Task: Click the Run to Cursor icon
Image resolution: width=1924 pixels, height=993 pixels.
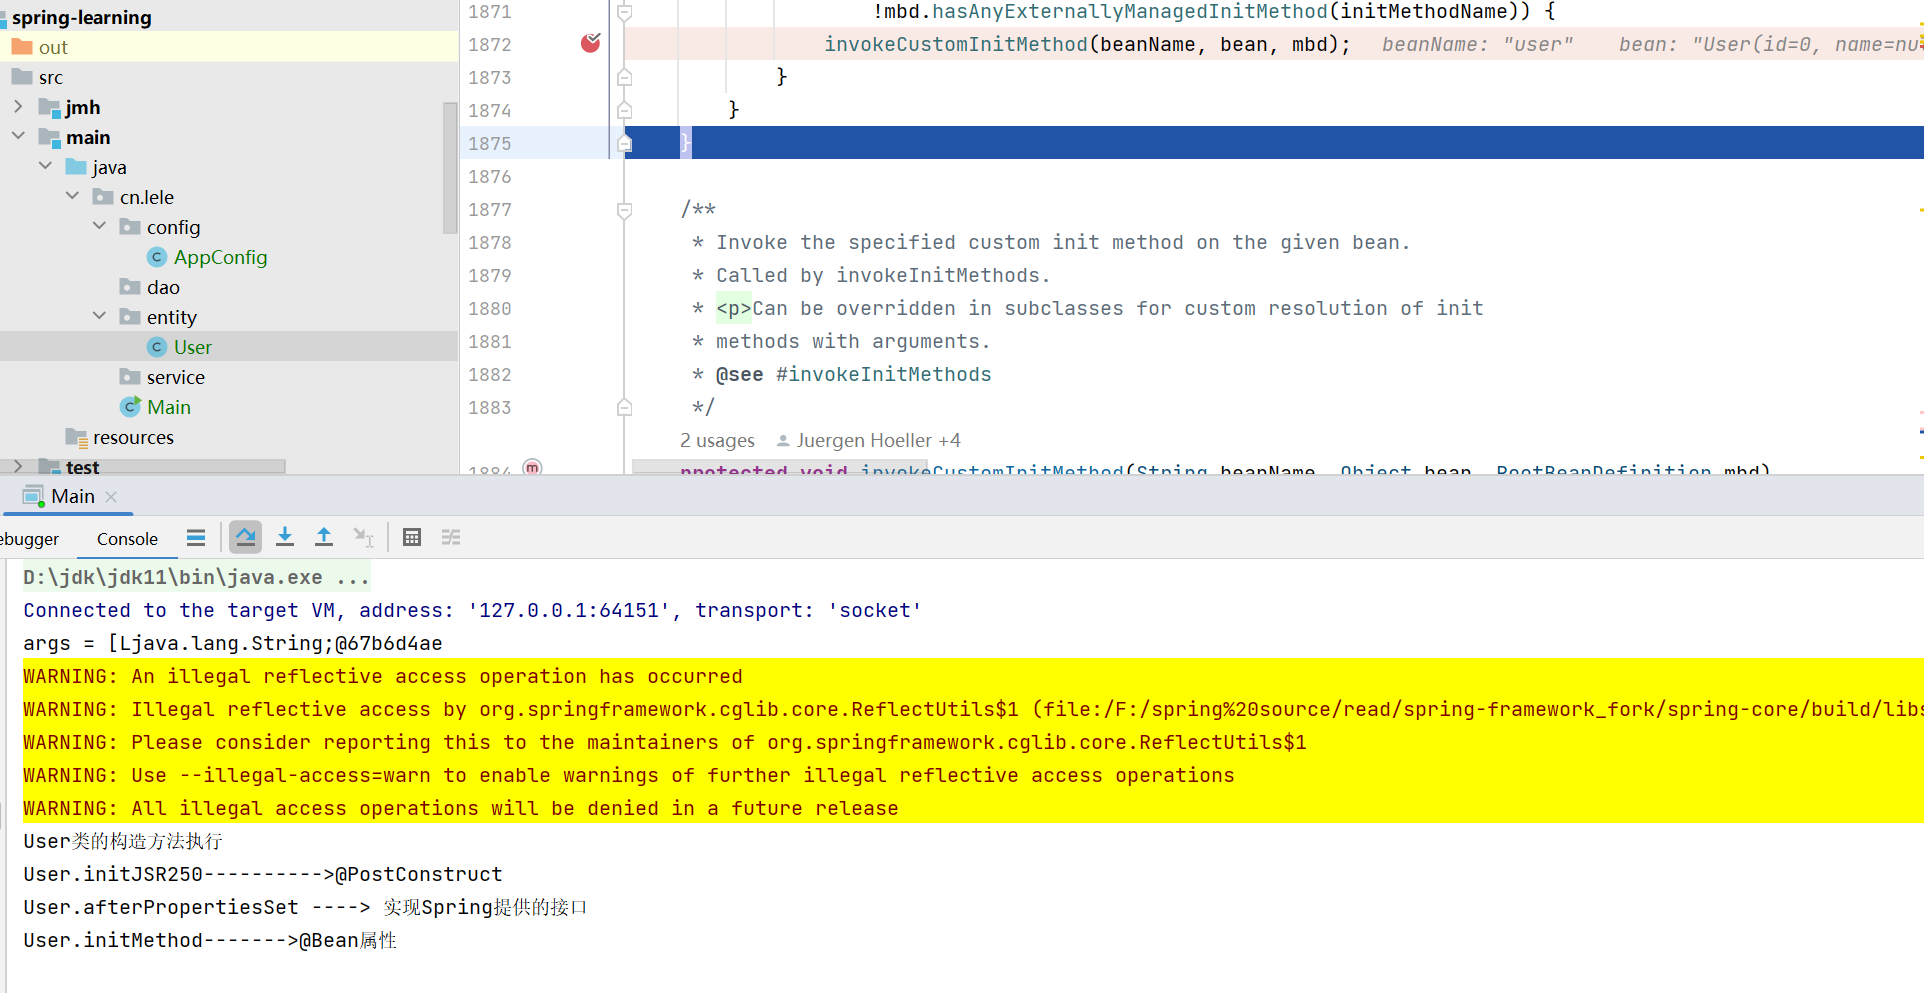Action: [363, 538]
